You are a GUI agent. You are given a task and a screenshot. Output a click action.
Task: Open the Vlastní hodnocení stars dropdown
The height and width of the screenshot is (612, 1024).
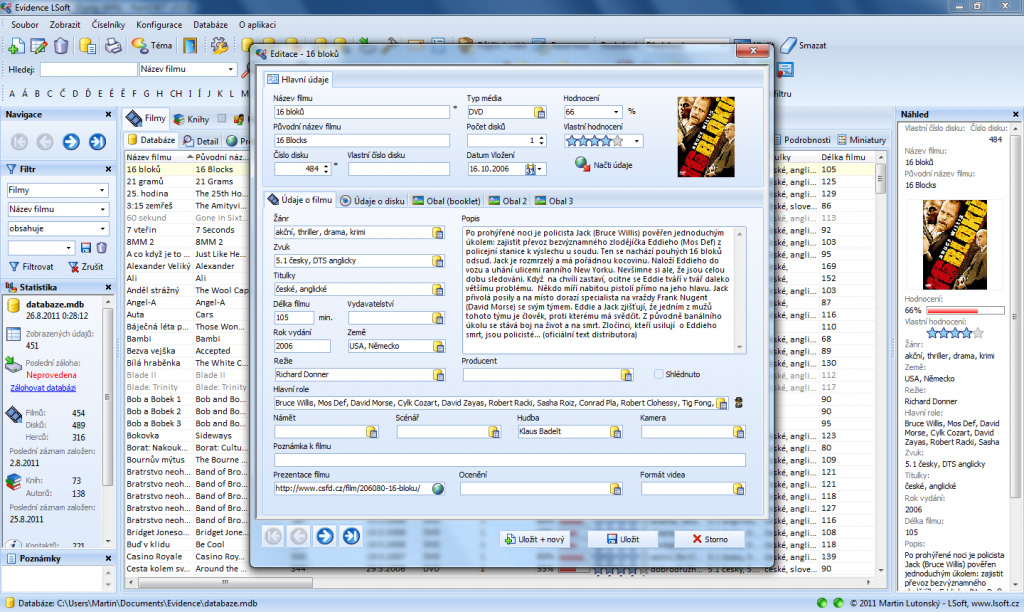click(x=636, y=141)
